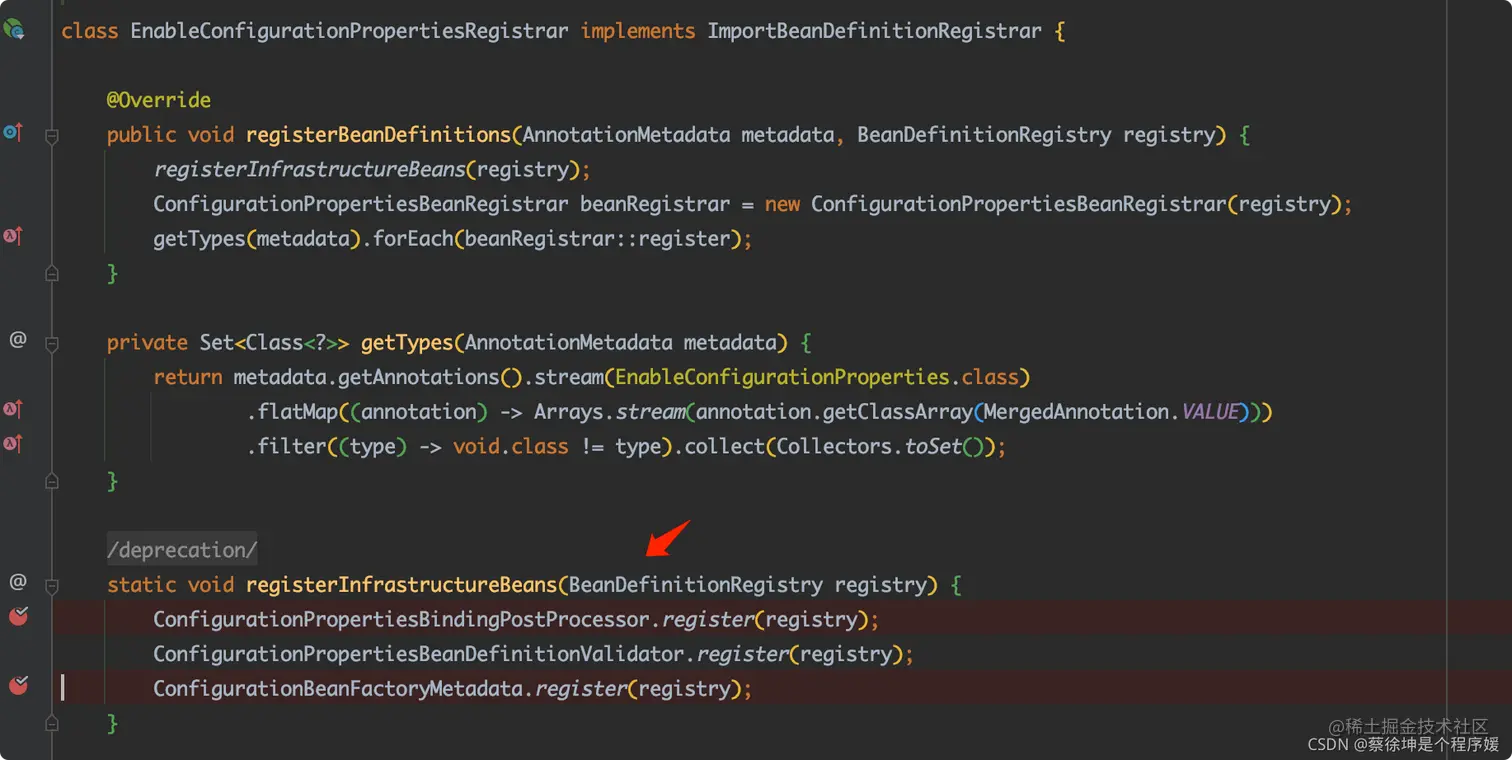
Task: Click the ConfigurationPropertiesBeanDefinitionValidator class reference
Action: [418, 654]
